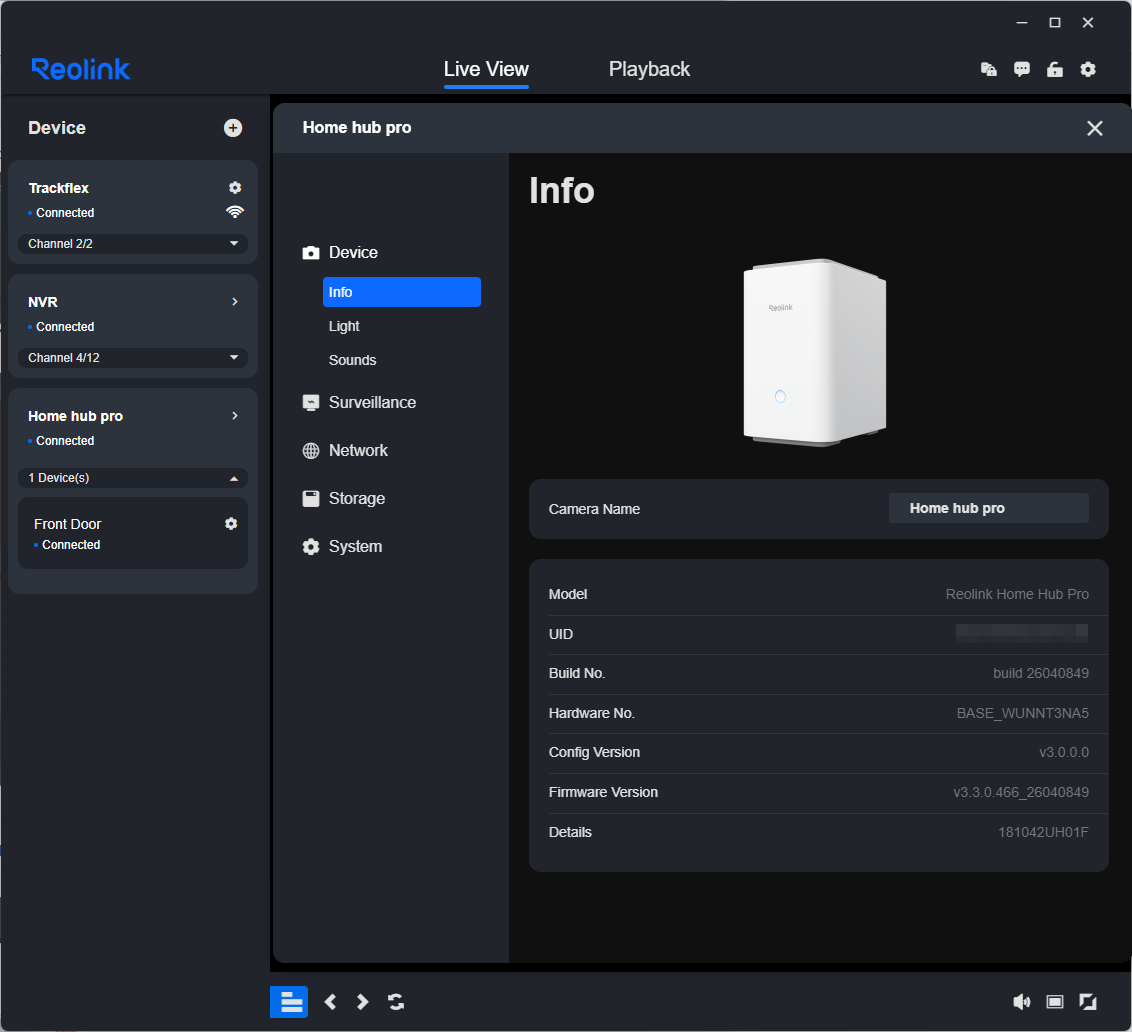The image size is (1132, 1032).
Task: Expand the System settings section
Action: pos(355,547)
